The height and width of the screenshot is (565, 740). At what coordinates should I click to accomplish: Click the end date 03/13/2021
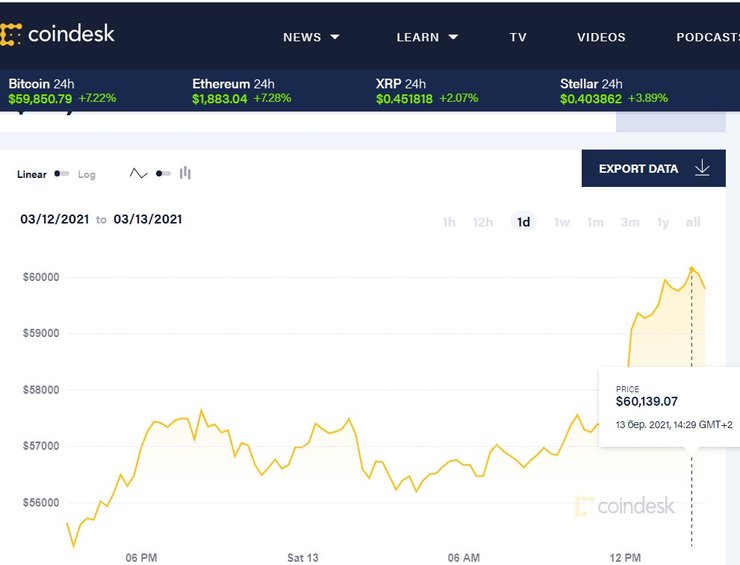coord(148,219)
